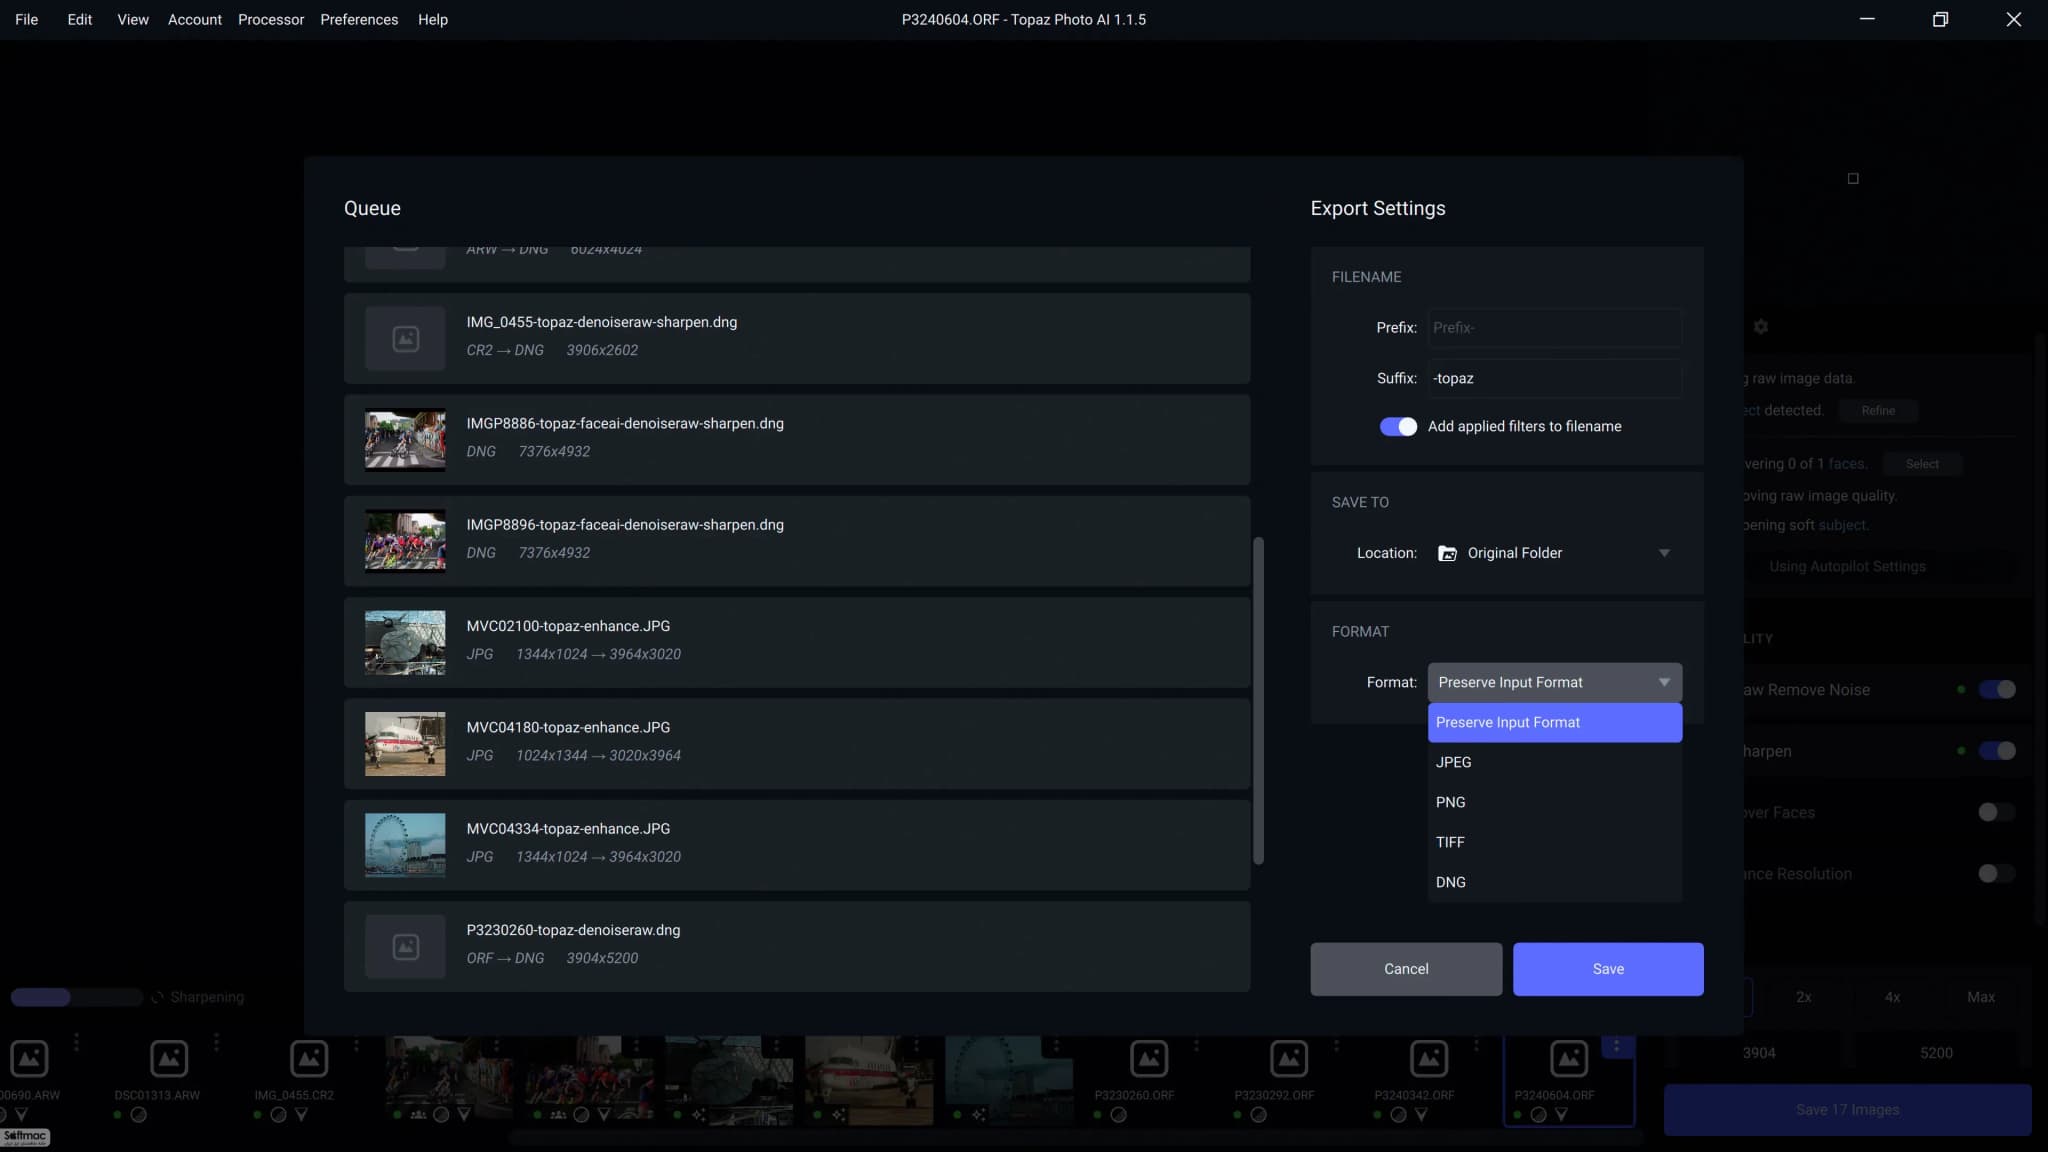Open the Processor menu
The width and height of the screenshot is (2048, 1152).
click(x=271, y=19)
